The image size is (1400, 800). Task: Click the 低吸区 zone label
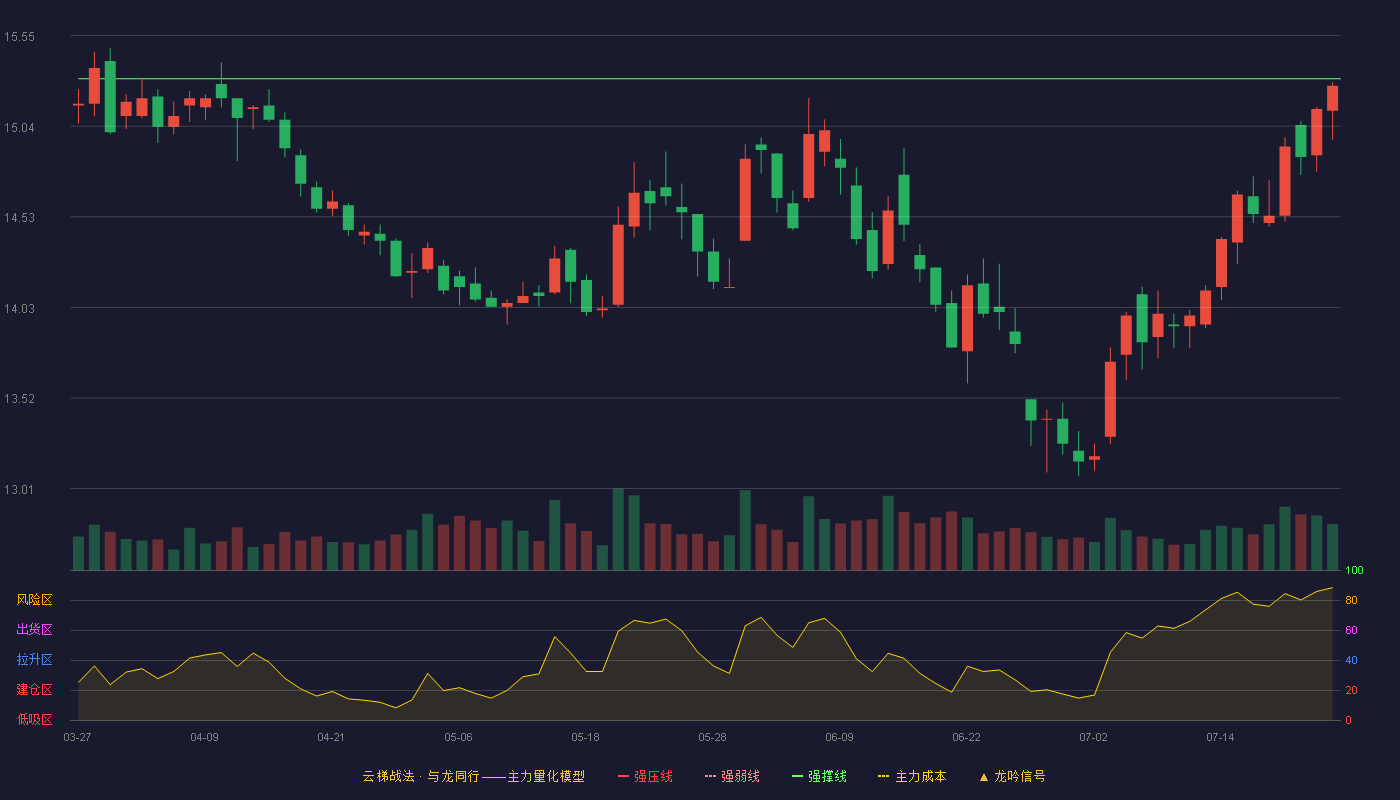pyautogui.click(x=34, y=720)
